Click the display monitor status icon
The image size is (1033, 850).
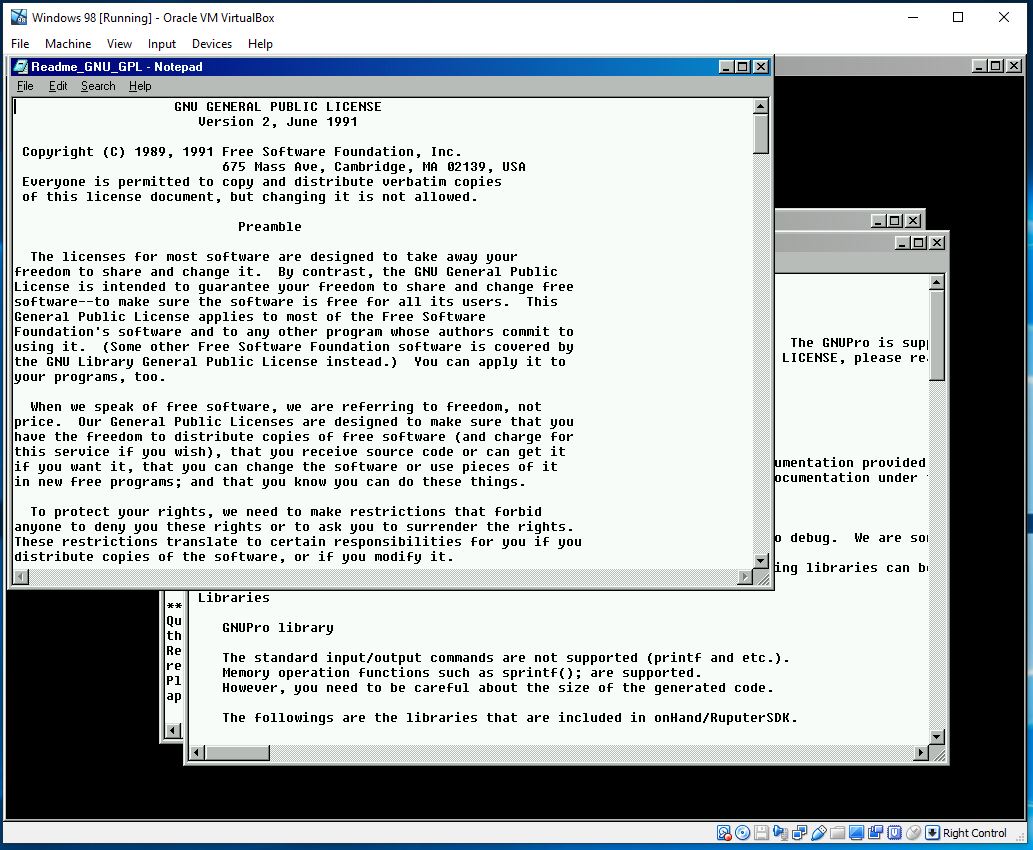click(x=856, y=833)
